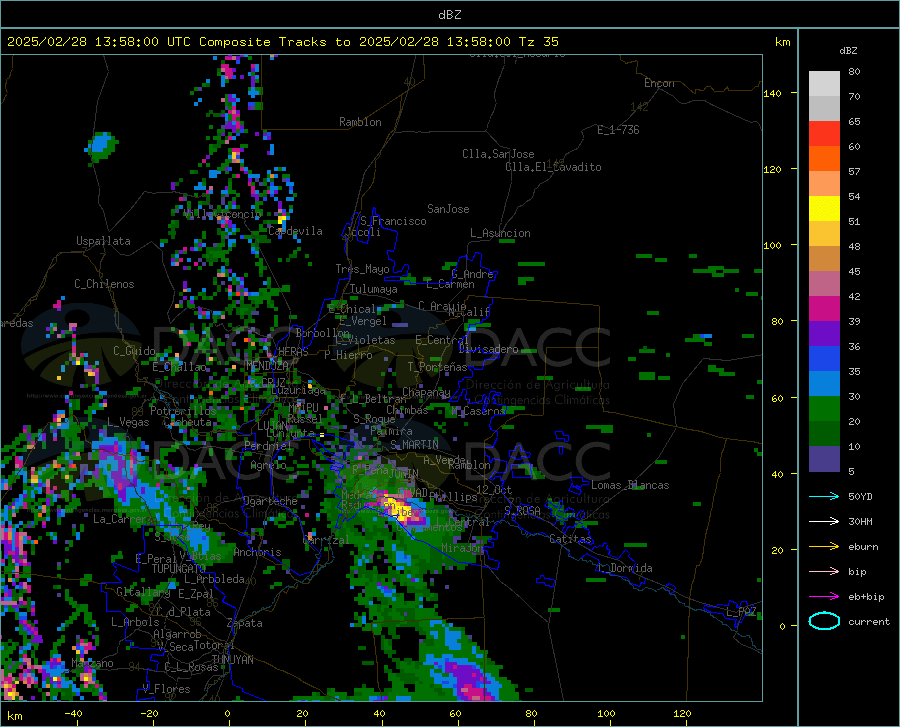Click the Tulumaya place label
The width and height of the screenshot is (900, 727).
pyautogui.click(x=374, y=289)
